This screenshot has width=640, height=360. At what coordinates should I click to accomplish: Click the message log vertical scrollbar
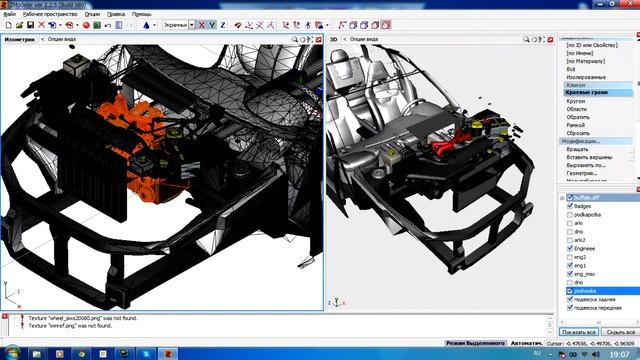coord(550,324)
